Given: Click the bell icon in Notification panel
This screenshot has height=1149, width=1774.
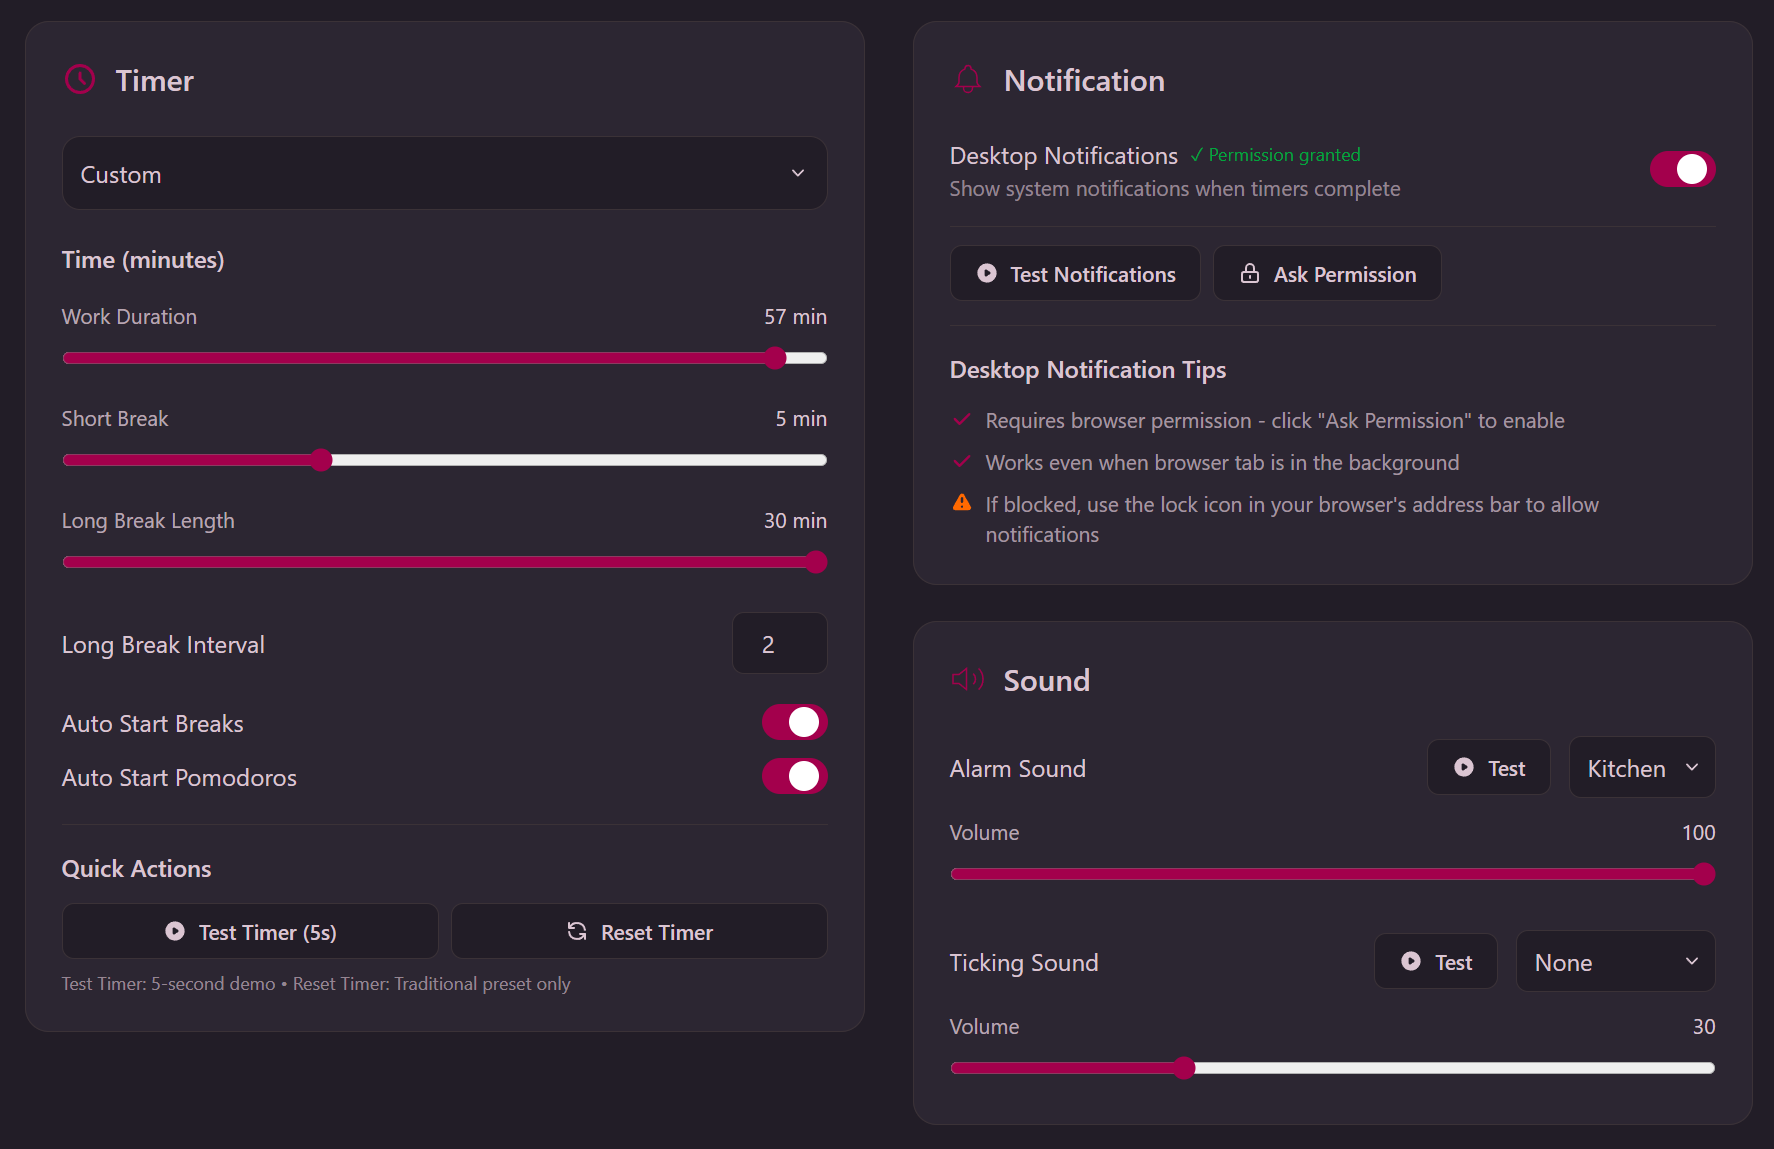Looking at the screenshot, I should (x=967, y=79).
